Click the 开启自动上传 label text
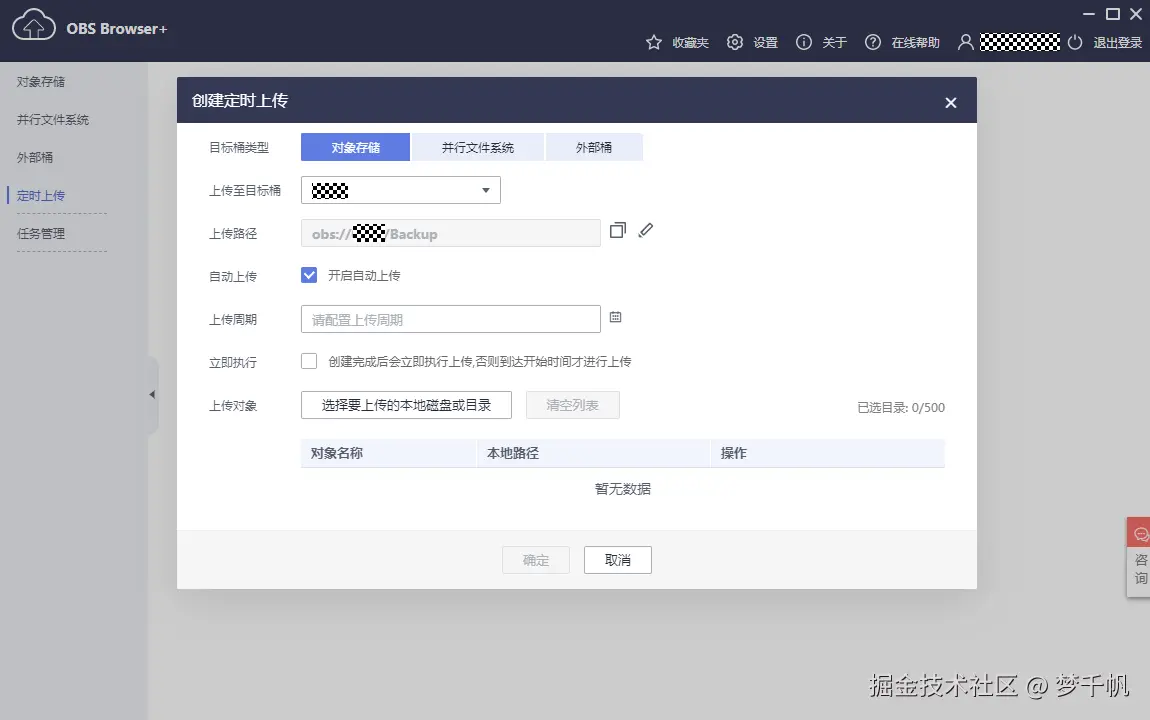1150x720 pixels. [x=364, y=276]
